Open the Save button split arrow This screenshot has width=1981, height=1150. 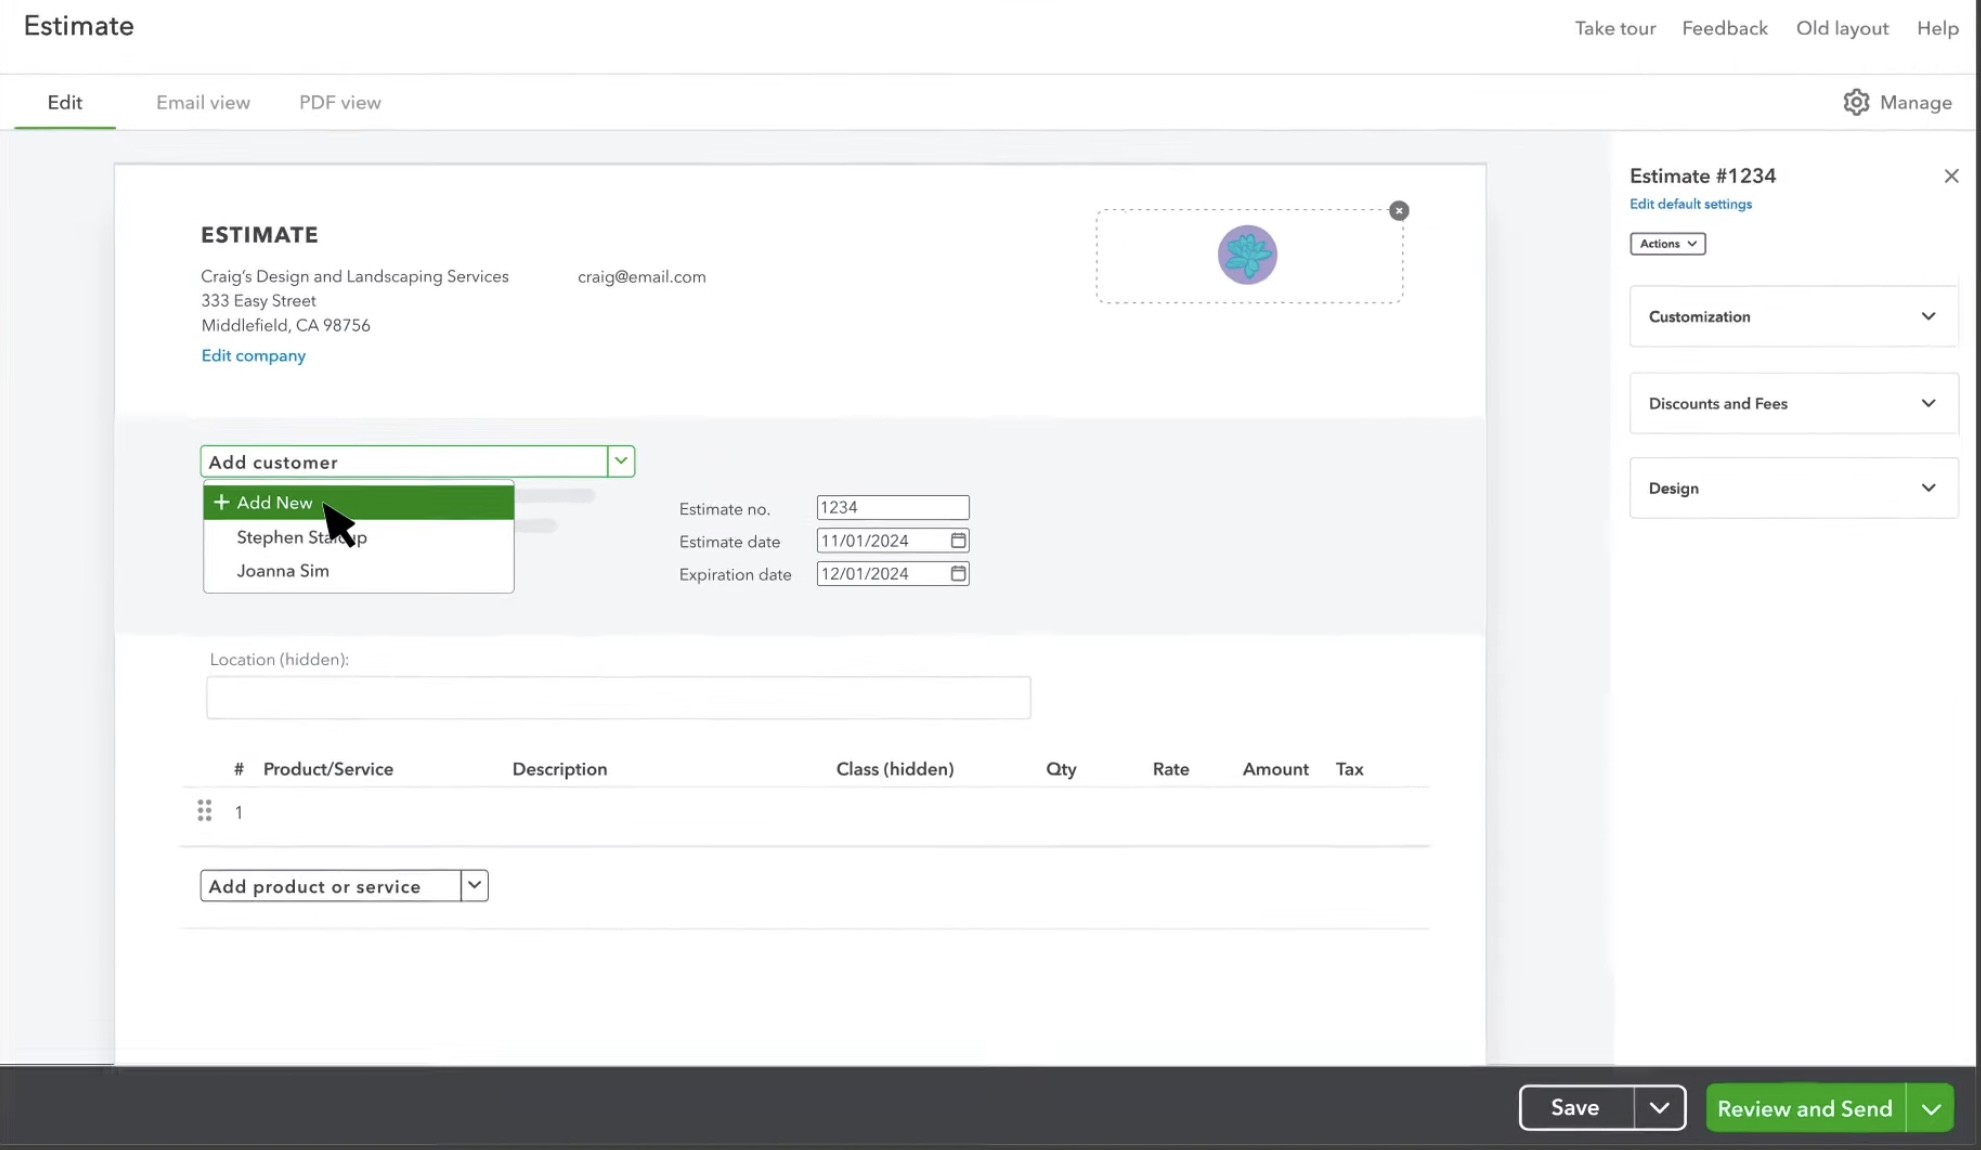[1659, 1108]
